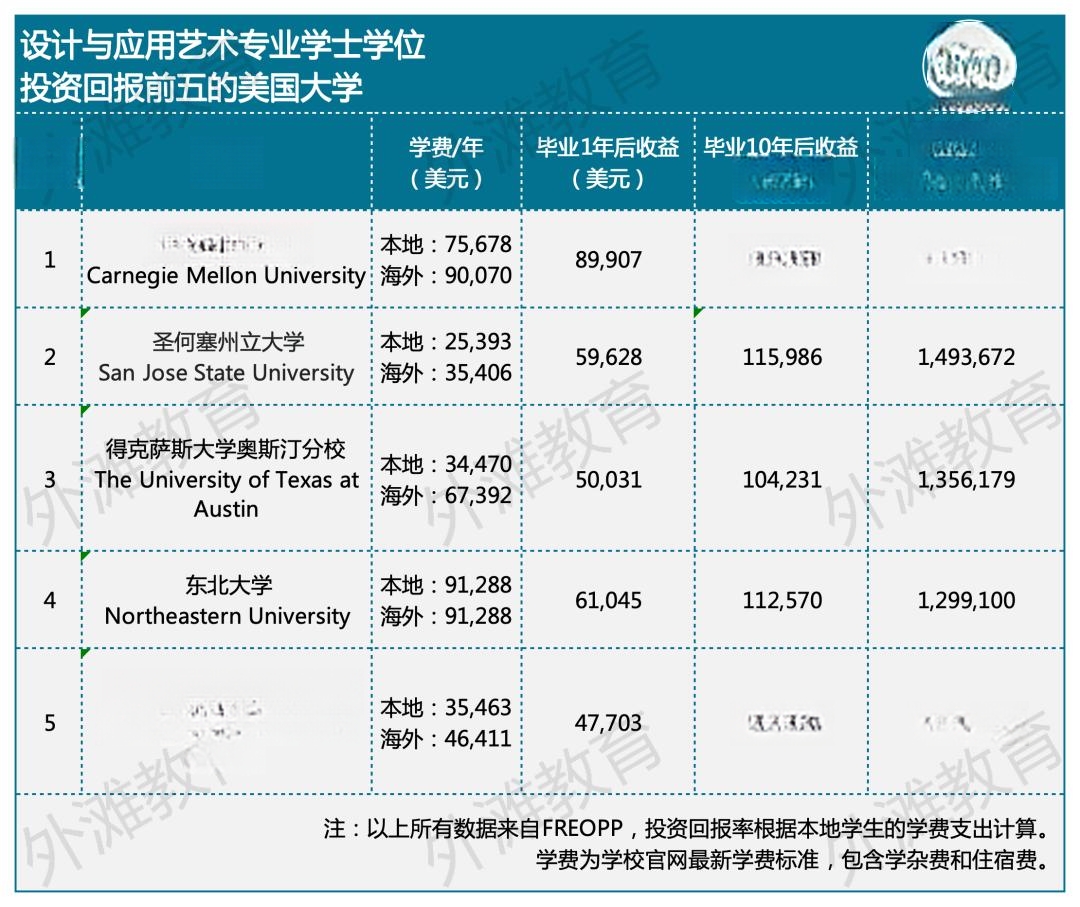Click The University of Texas at Austin
Image resolution: width=1080 pixels, height=907 pixels.
coord(227,494)
